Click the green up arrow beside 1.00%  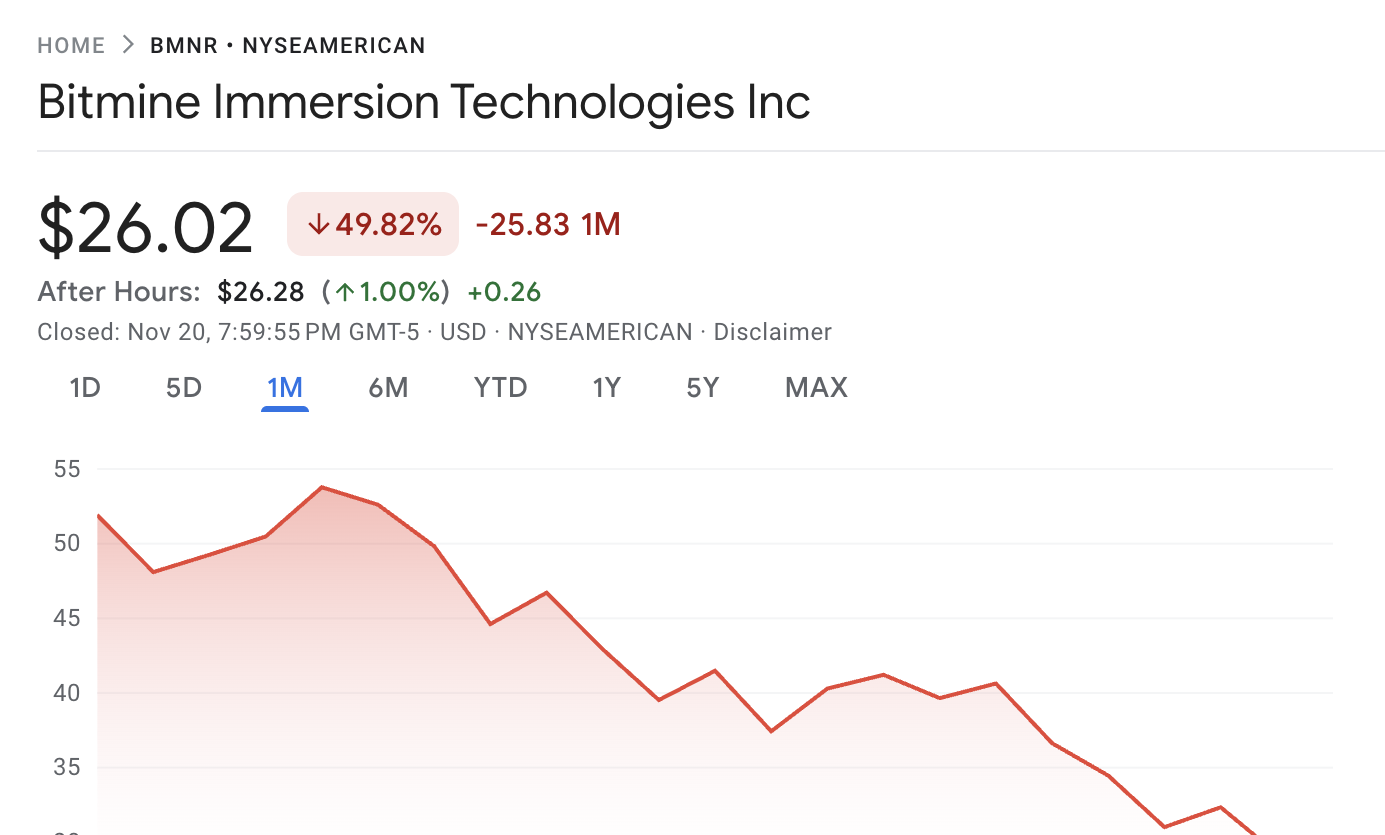(x=344, y=293)
